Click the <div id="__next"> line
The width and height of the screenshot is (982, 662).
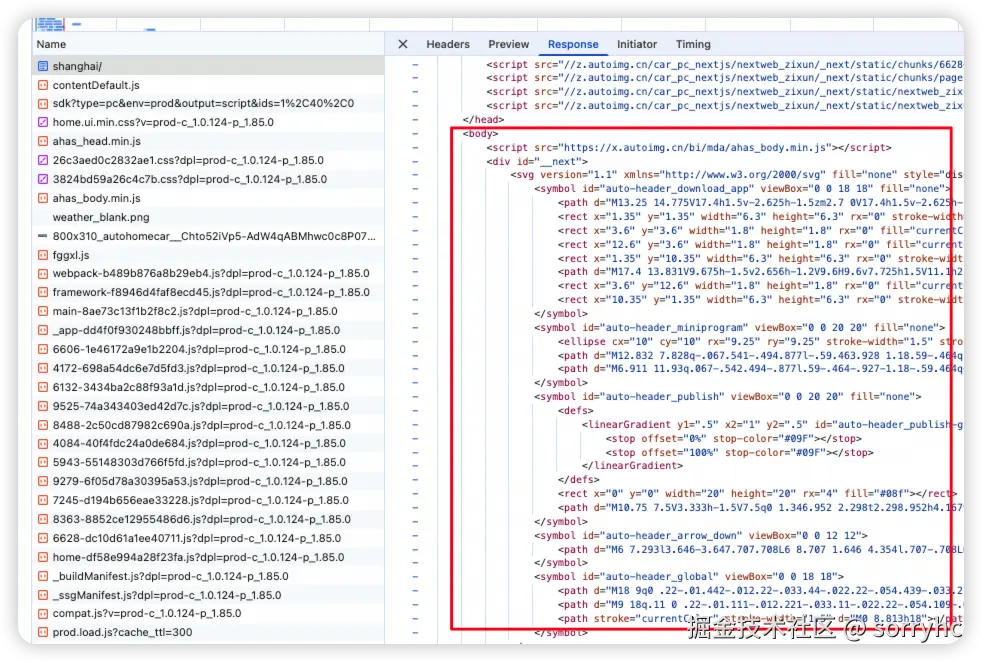(x=537, y=162)
